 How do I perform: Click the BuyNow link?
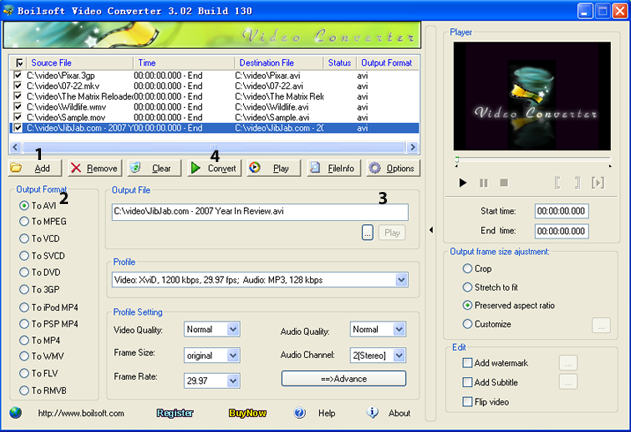tap(247, 413)
